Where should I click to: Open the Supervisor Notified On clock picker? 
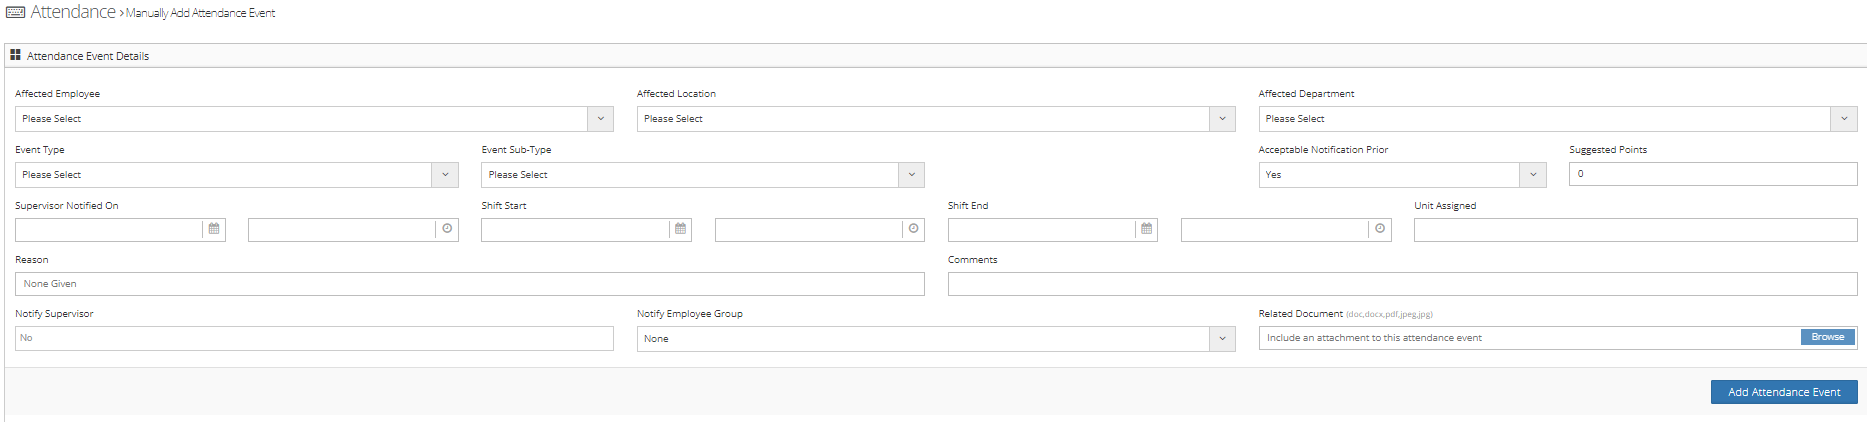pos(447,229)
